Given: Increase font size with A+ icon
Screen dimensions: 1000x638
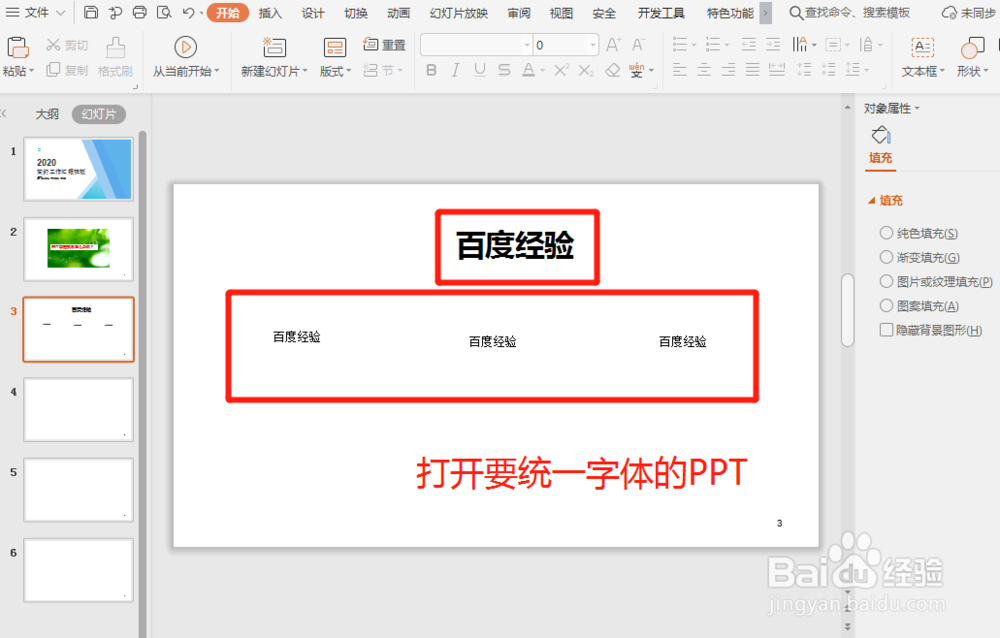Looking at the screenshot, I should (x=614, y=45).
